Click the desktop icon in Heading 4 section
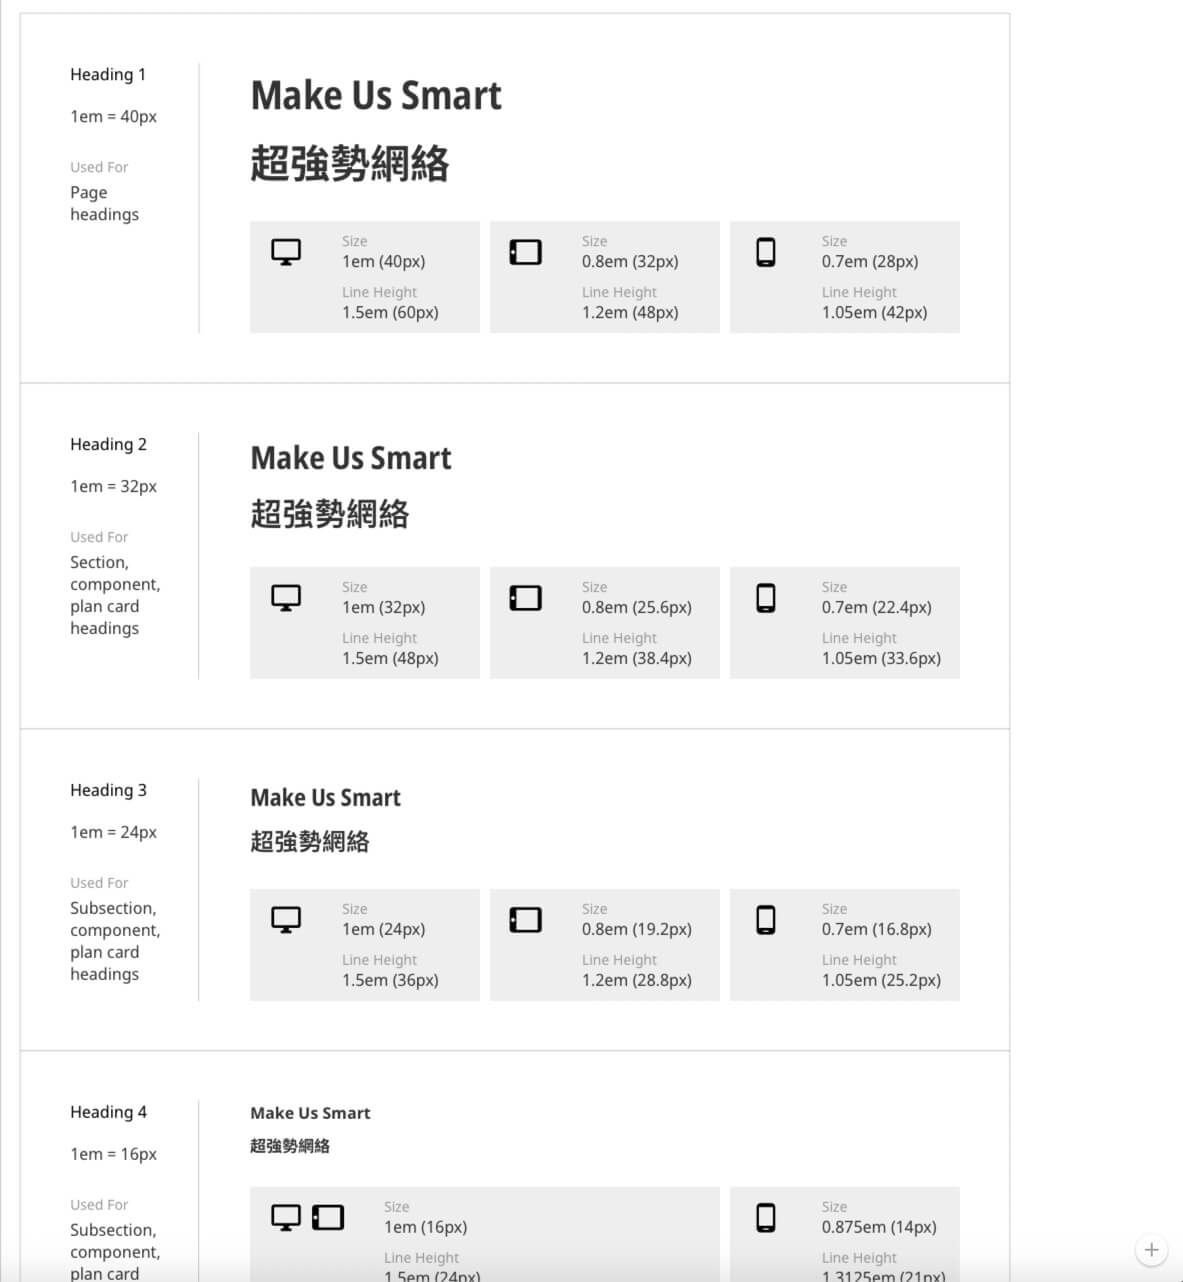This screenshot has width=1183, height=1282. (286, 1217)
